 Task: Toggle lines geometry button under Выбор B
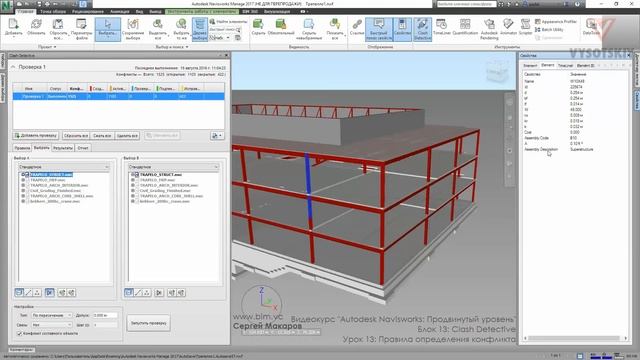pos(138,293)
